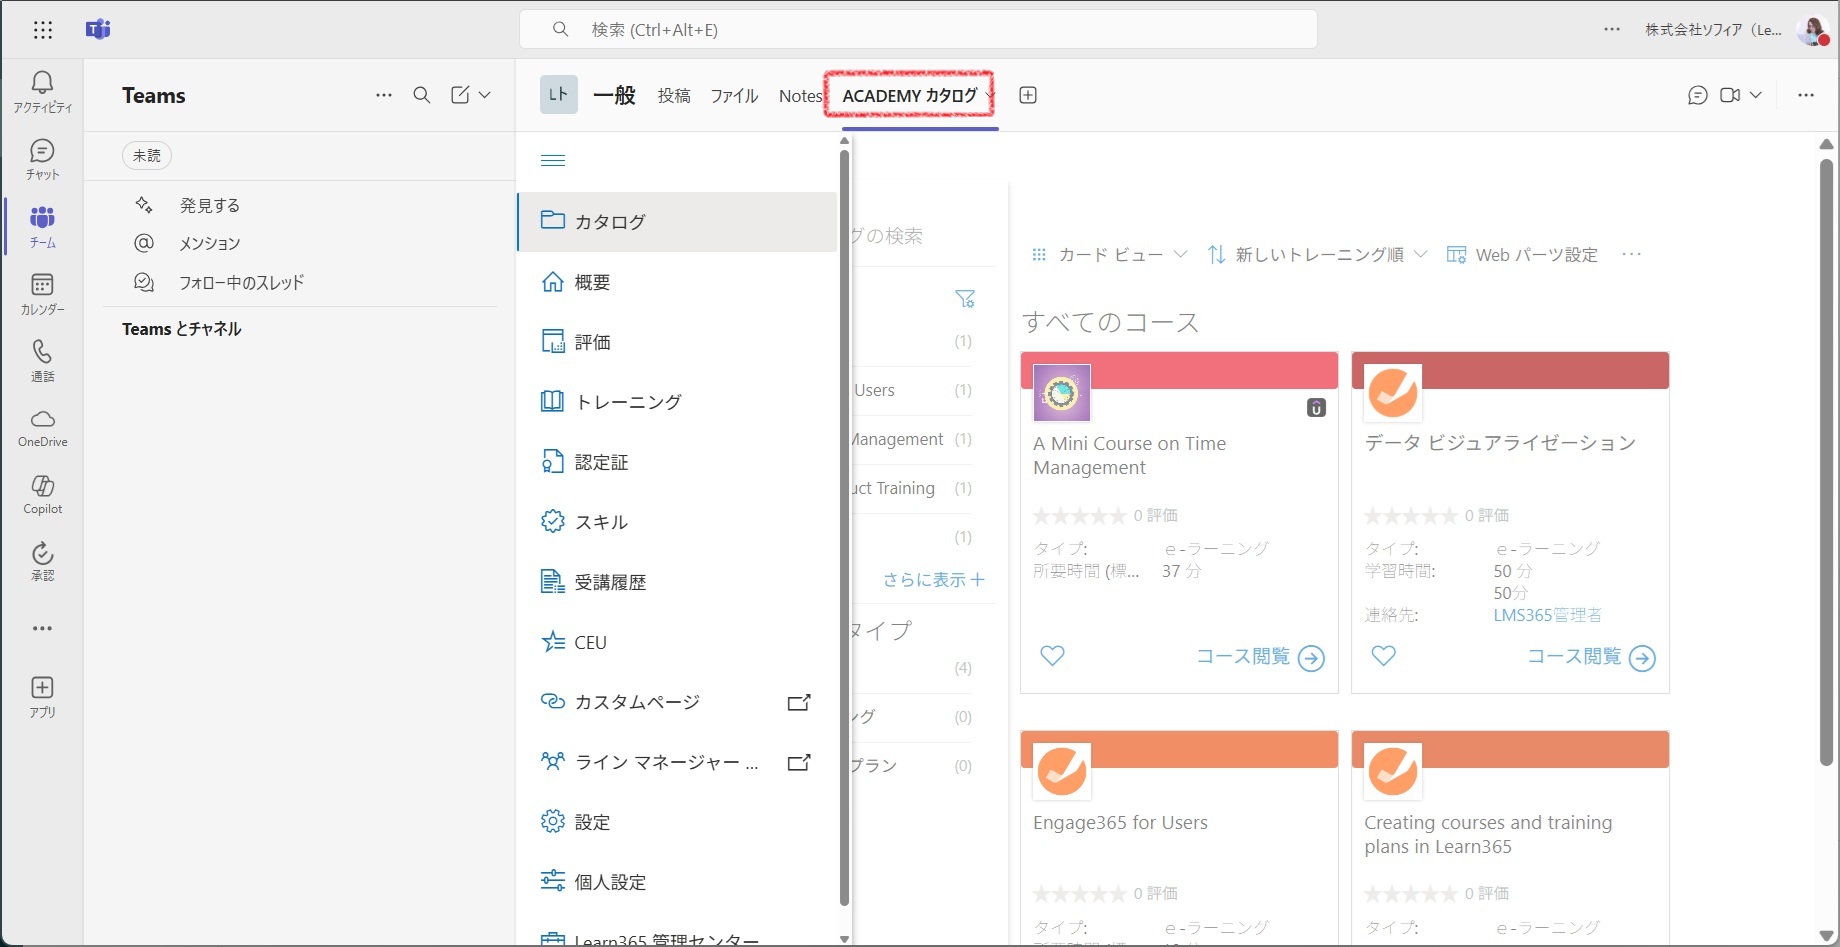Open Calls (通話) in the sidebar
Image resolution: width=1840 pixels, height=947 pixels.
click(42, 361)
